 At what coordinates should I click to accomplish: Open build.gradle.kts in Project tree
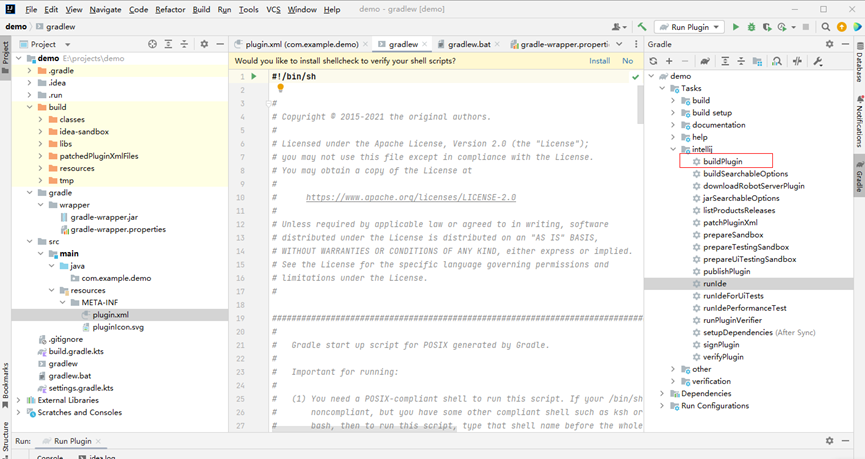tap(76, 351)
